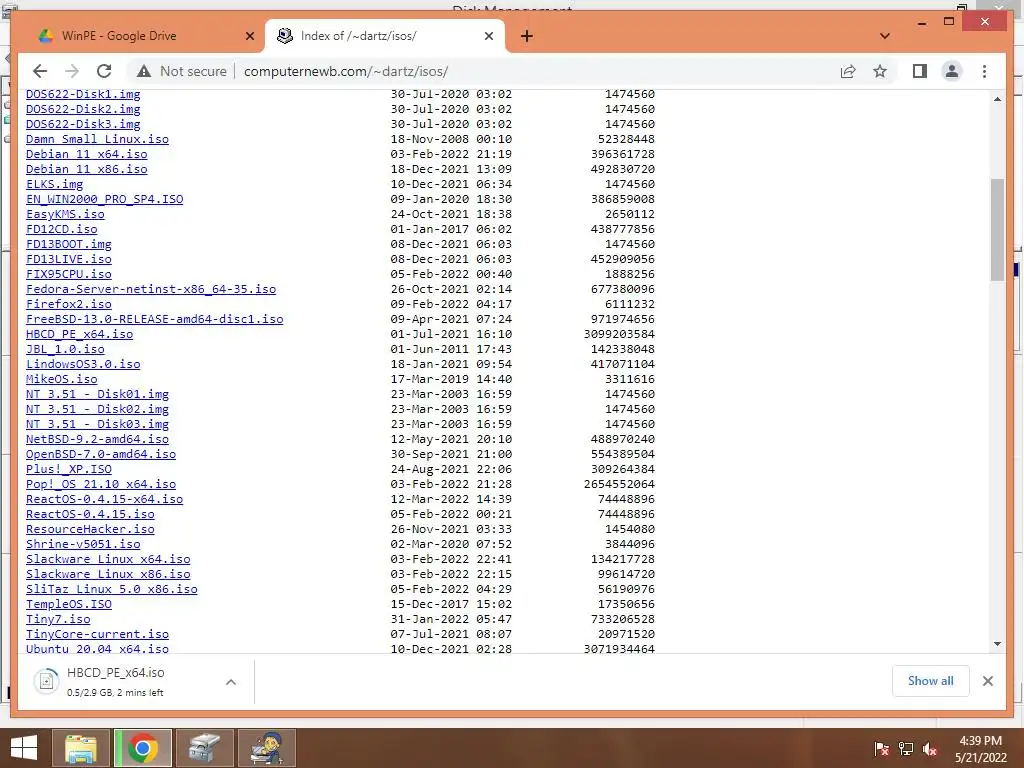
Task: Open the ELKS.img link
Action: pos(55,184)
